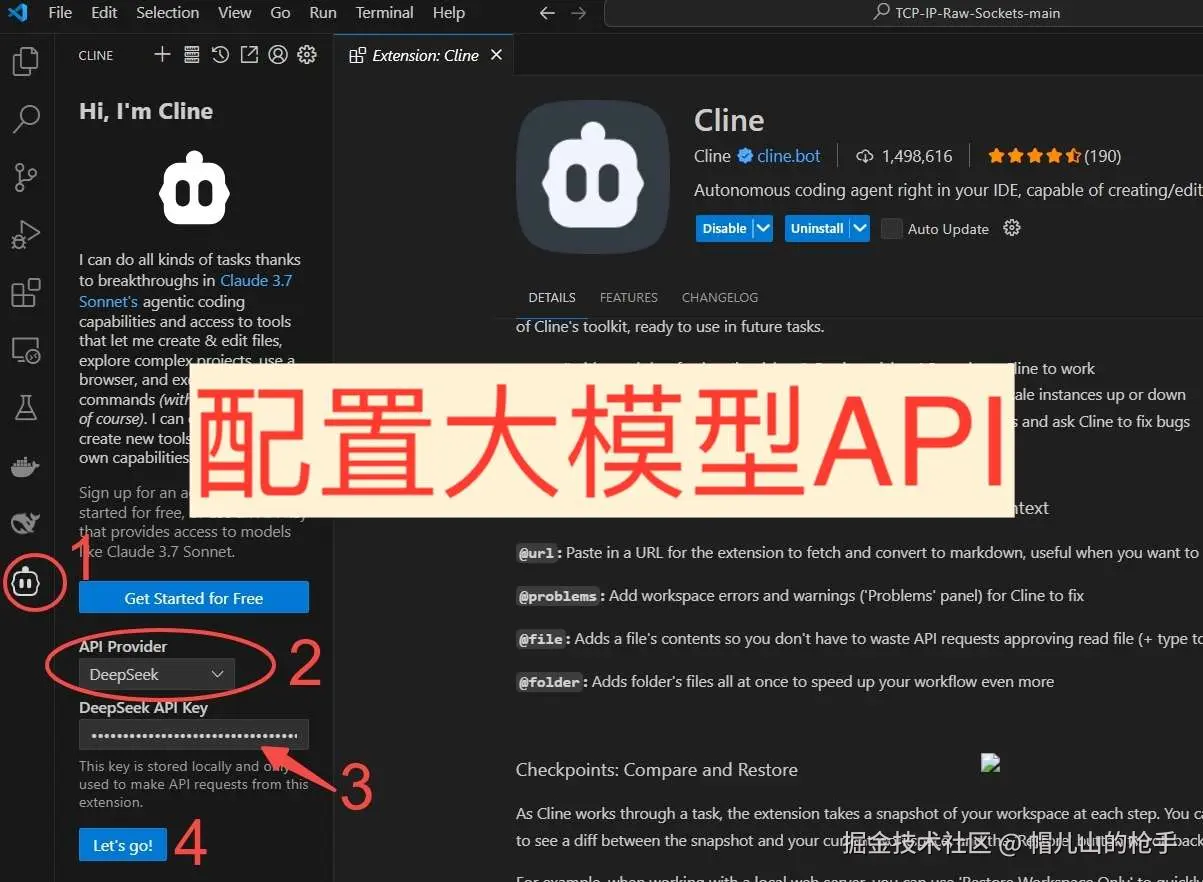Toggle the Auto Update checkbox
This screenshot has width=1203, height=882.
891,228
